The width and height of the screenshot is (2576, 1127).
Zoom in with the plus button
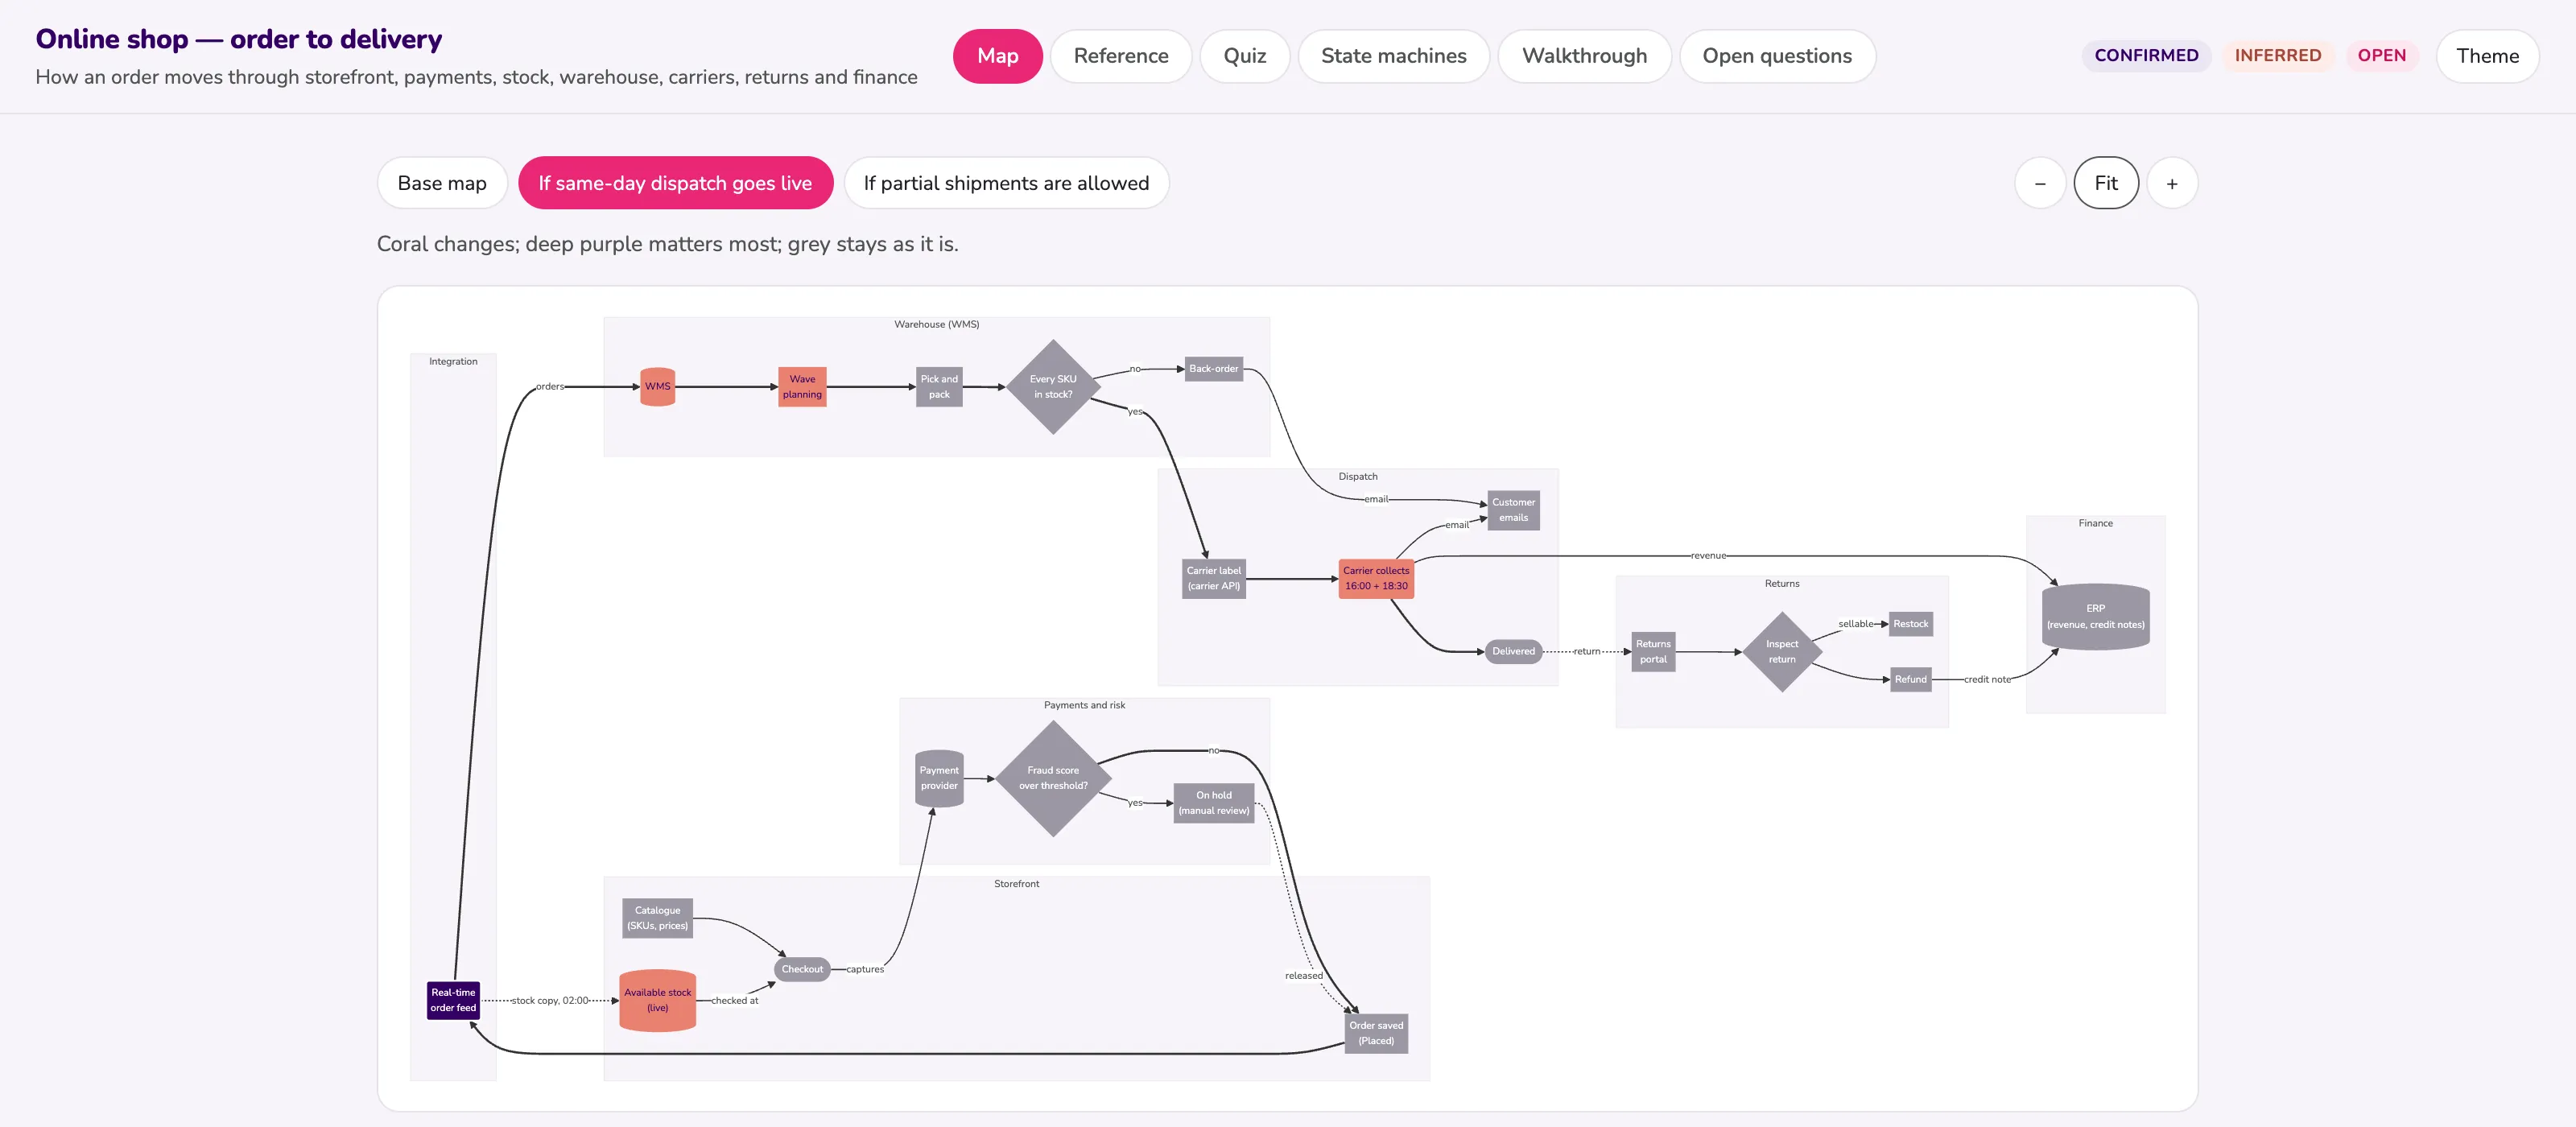pos(2172,183)
